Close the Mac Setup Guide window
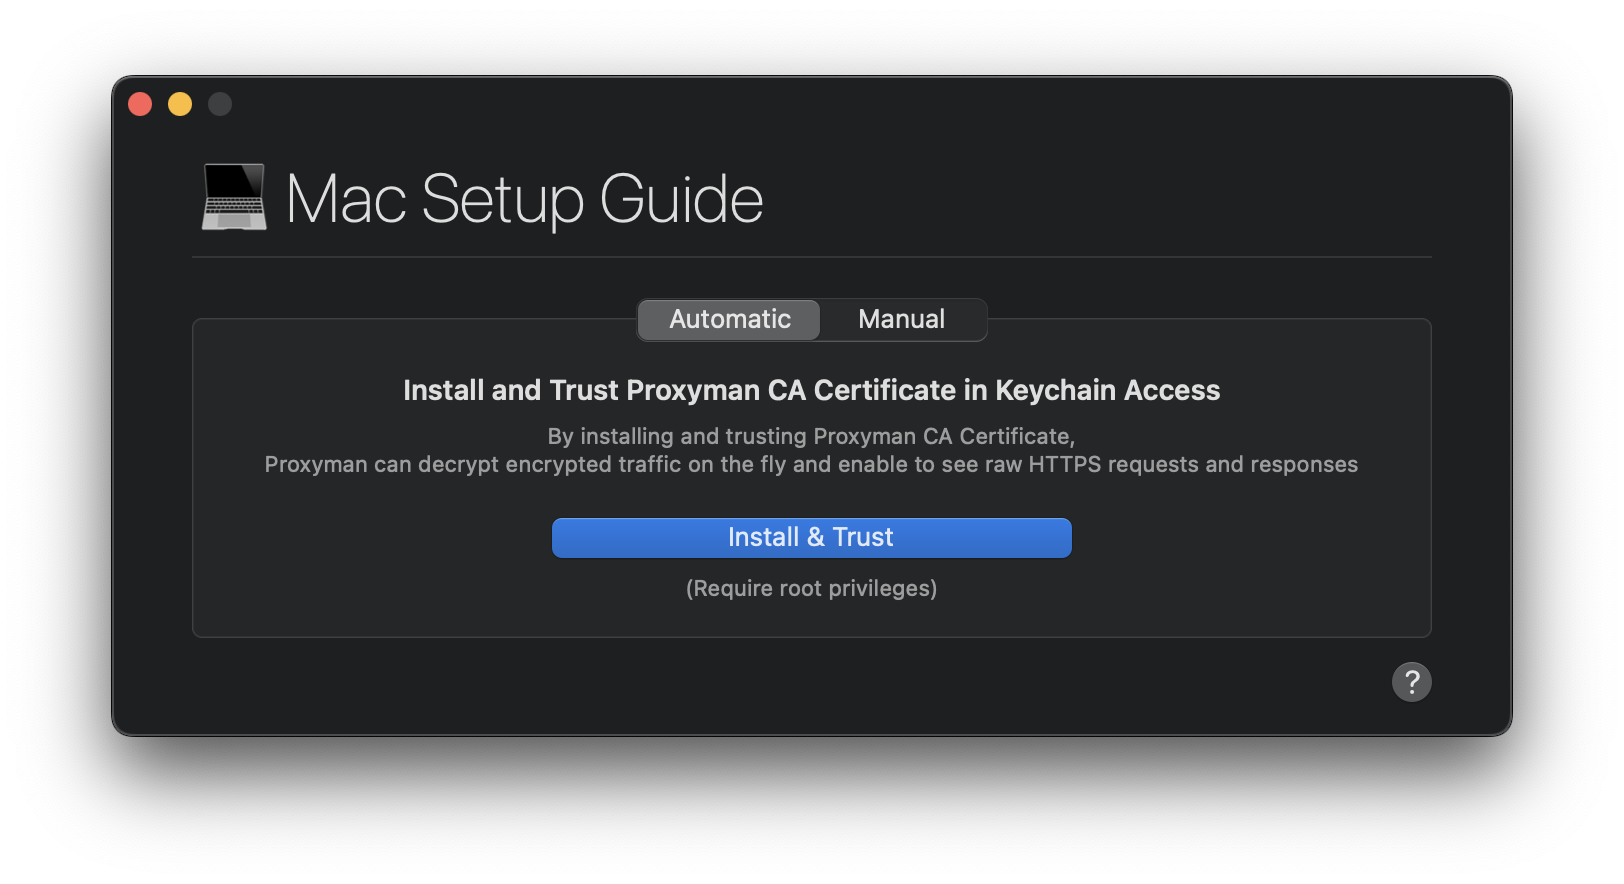1624x884 pixels. pos(139,103)
